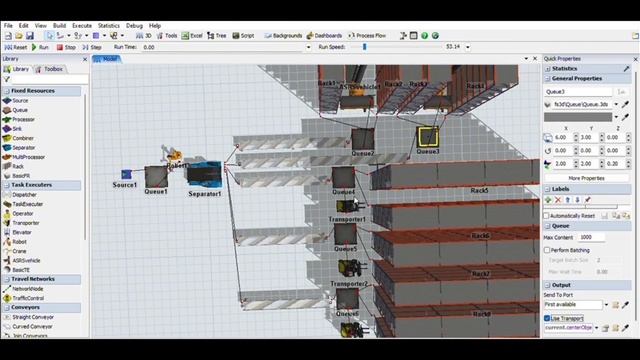The height and width of the screenshot is (360, 640).
Task: Open the Script console
Action: click(243, 36)
